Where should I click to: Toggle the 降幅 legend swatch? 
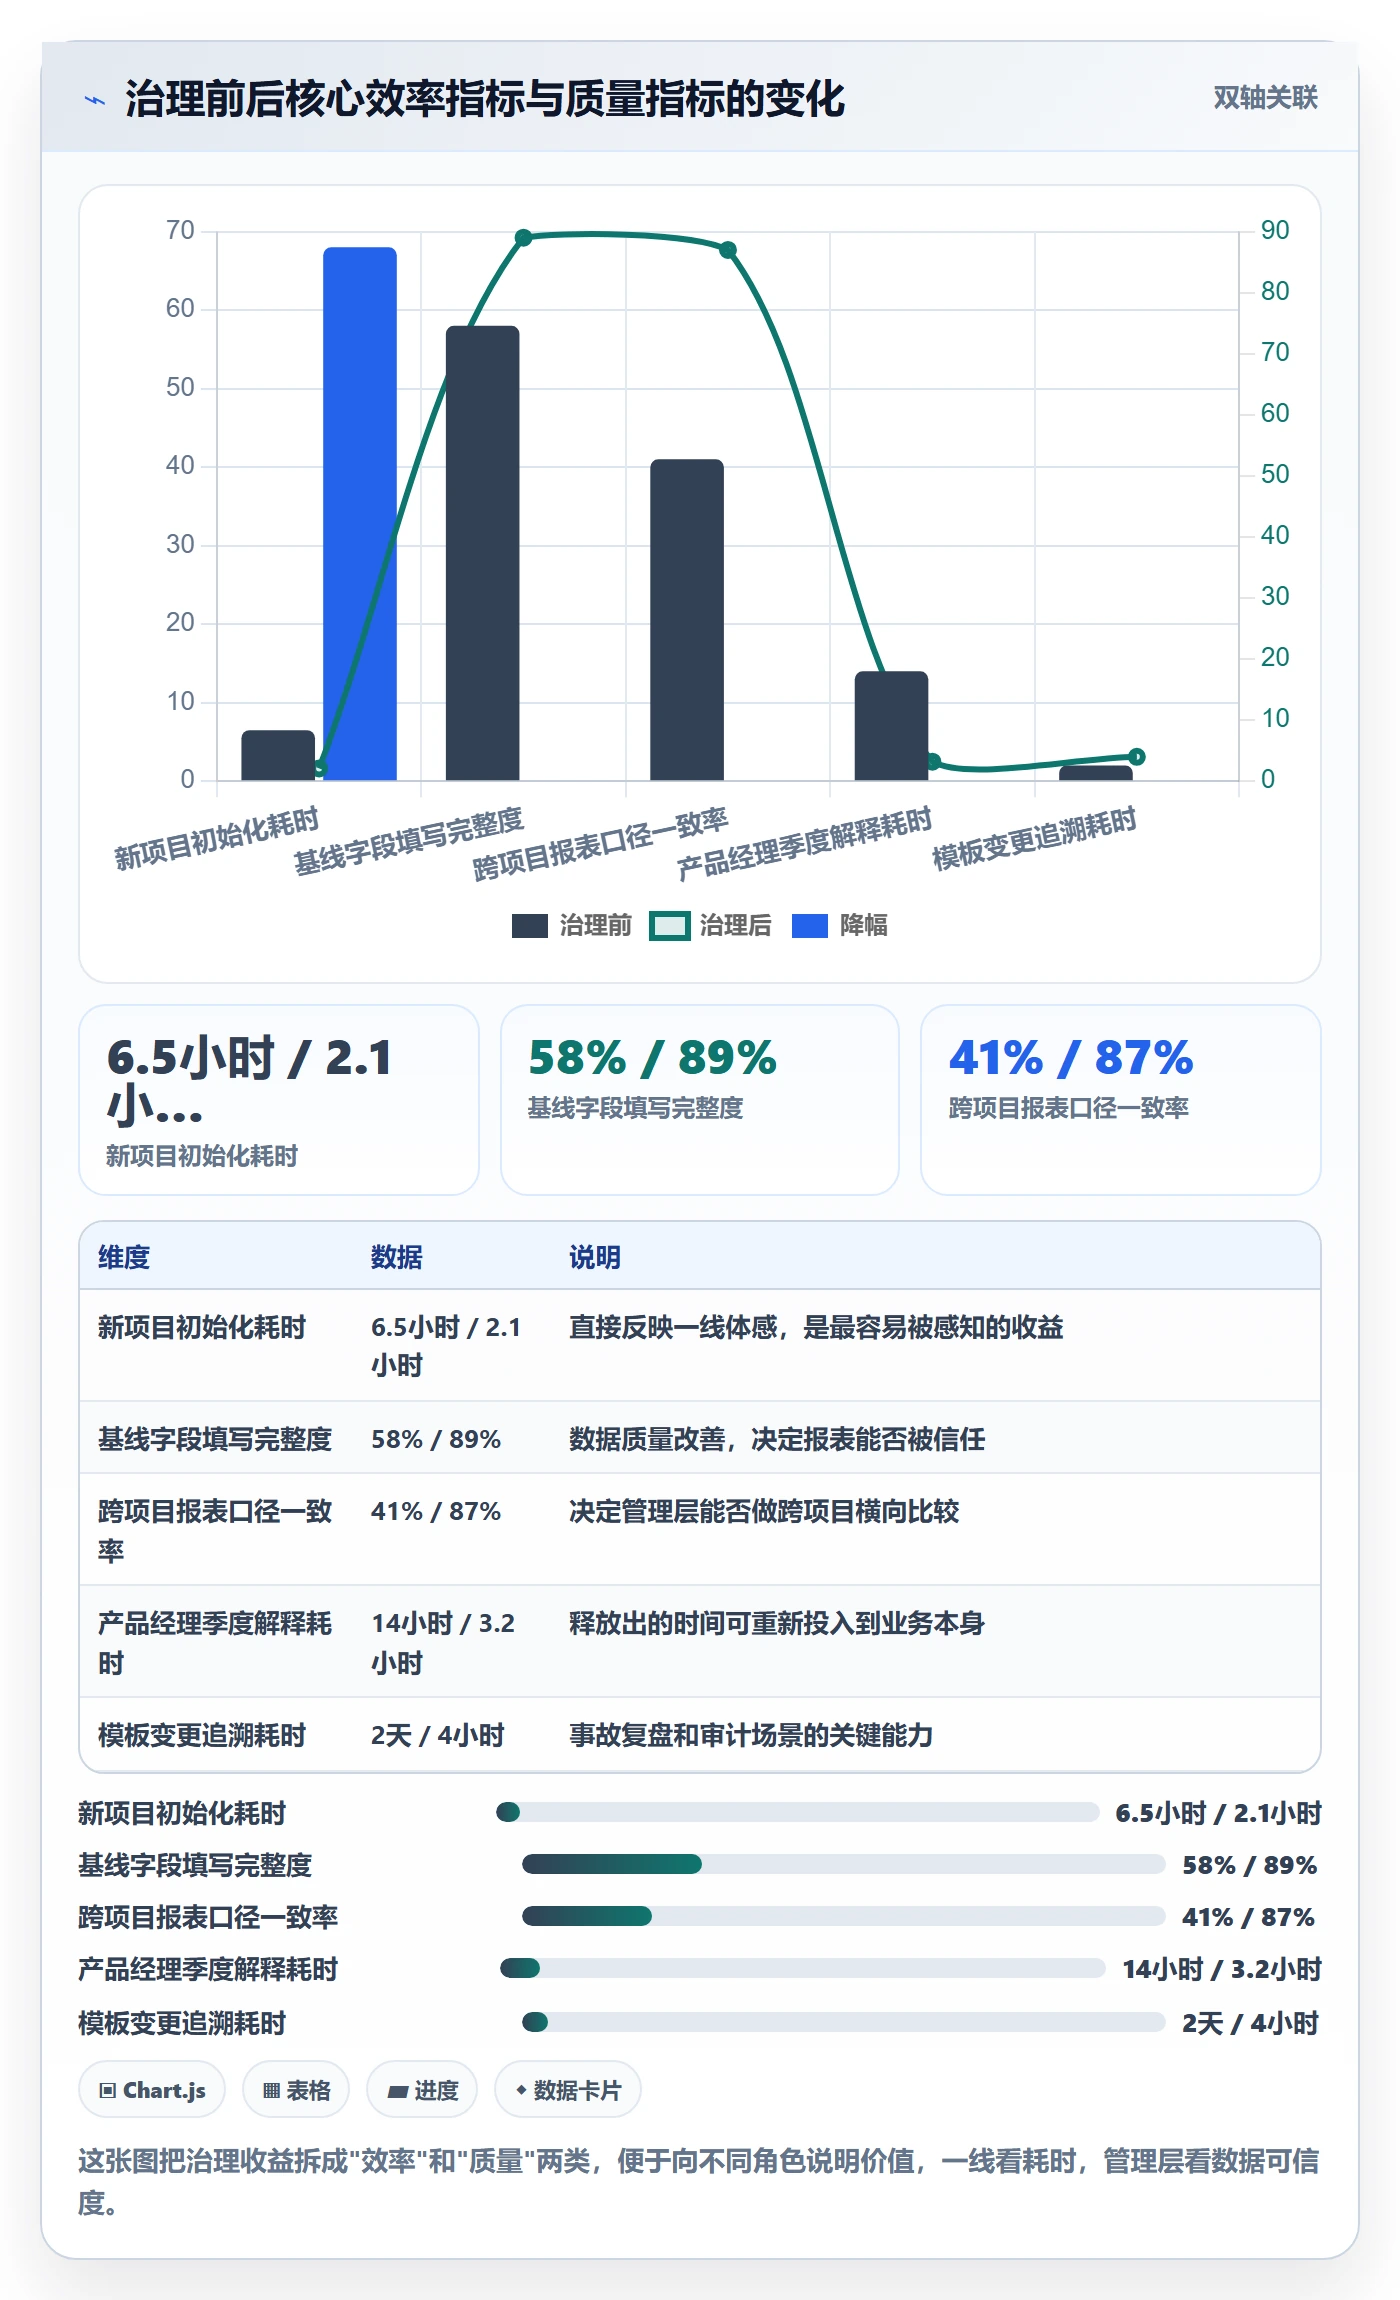point(809,926)
